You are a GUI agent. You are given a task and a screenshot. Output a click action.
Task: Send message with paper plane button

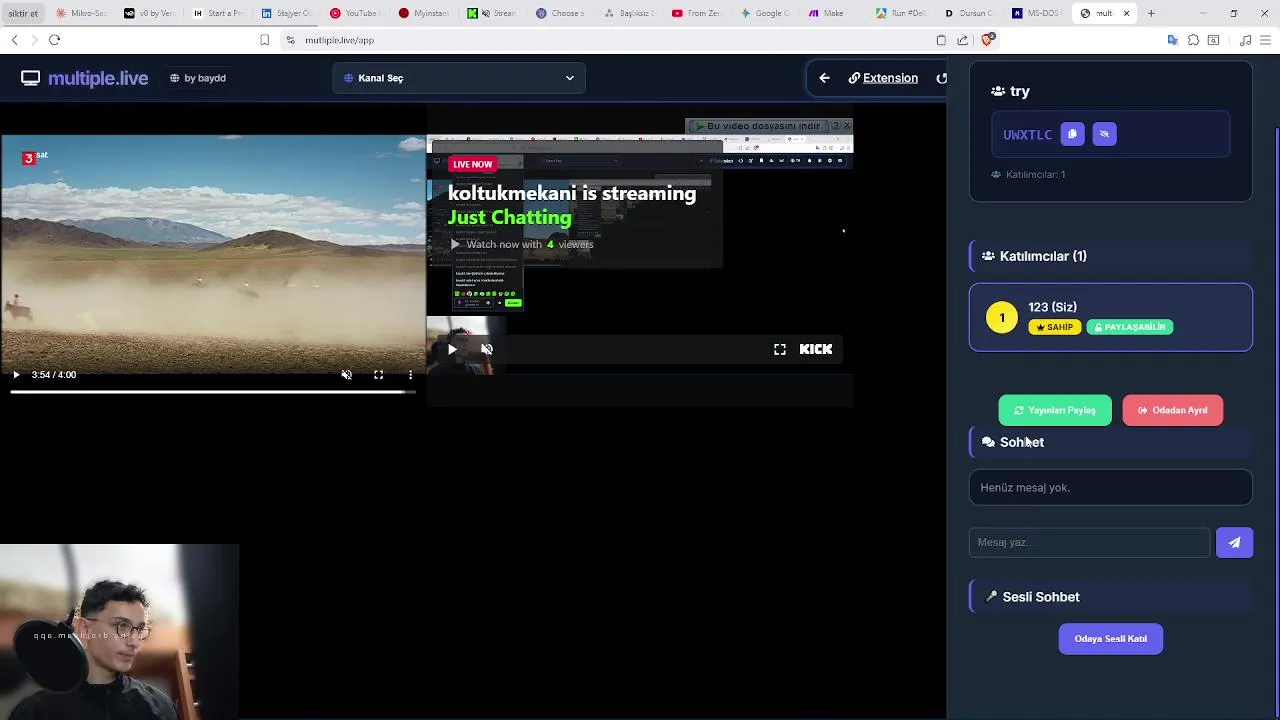pos(1234,542)
